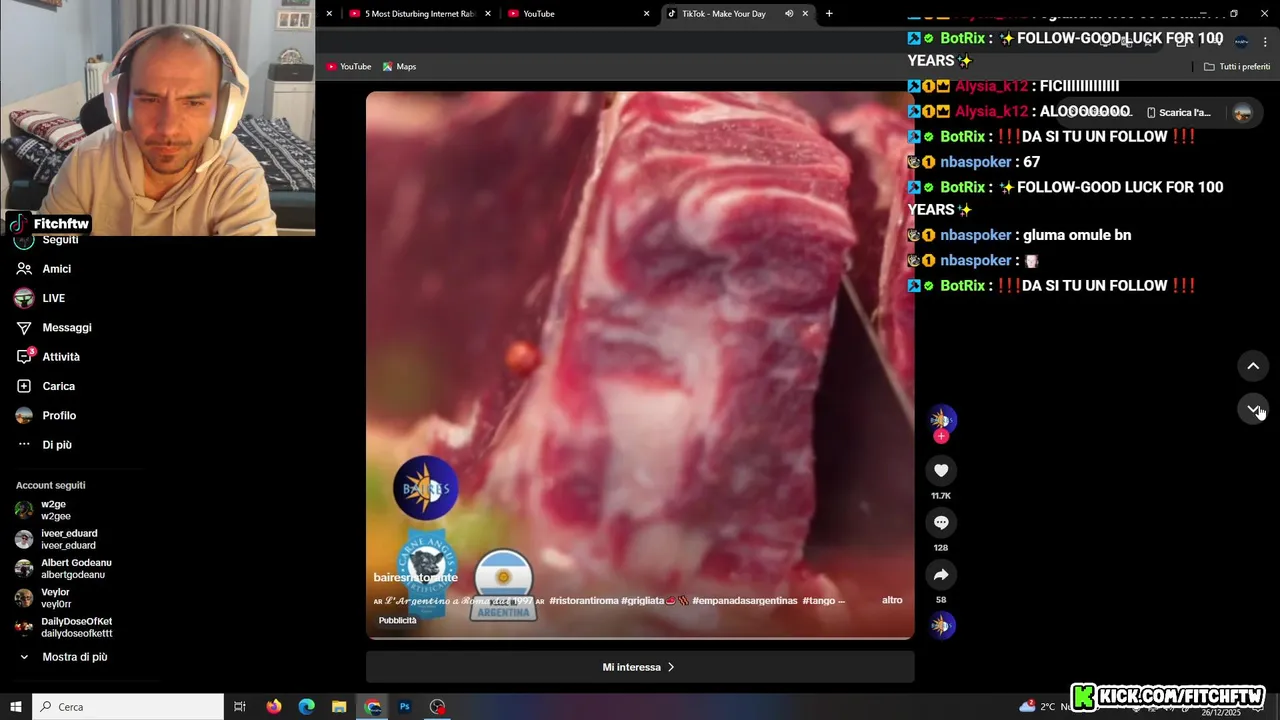Click #empanadasargentinas hashtag in caption
1280x720 pixels.
click(x=745, y=601)
